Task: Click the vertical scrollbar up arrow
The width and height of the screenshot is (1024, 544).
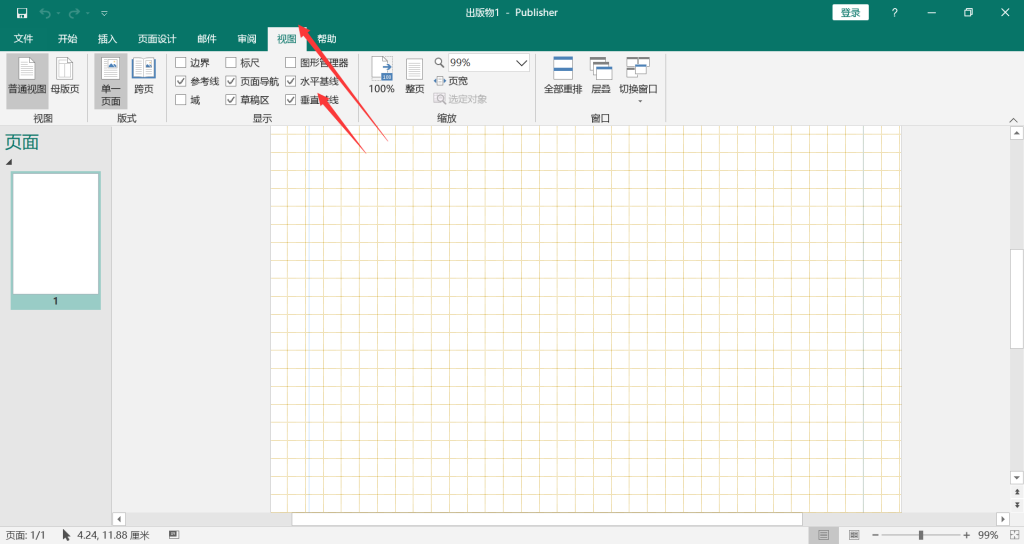Action: click(1016, 133)
